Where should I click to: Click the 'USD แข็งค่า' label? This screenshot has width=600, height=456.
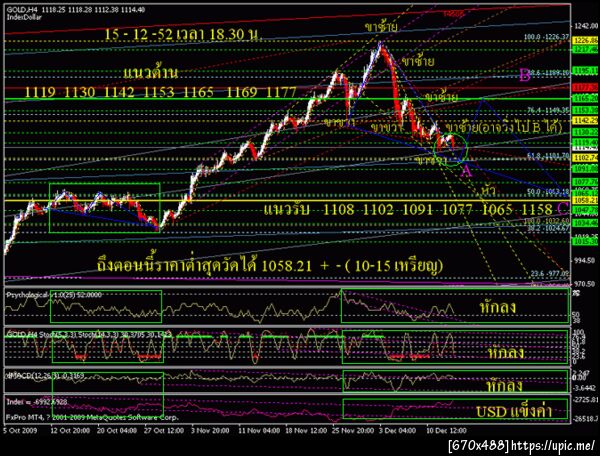point(514,411)
